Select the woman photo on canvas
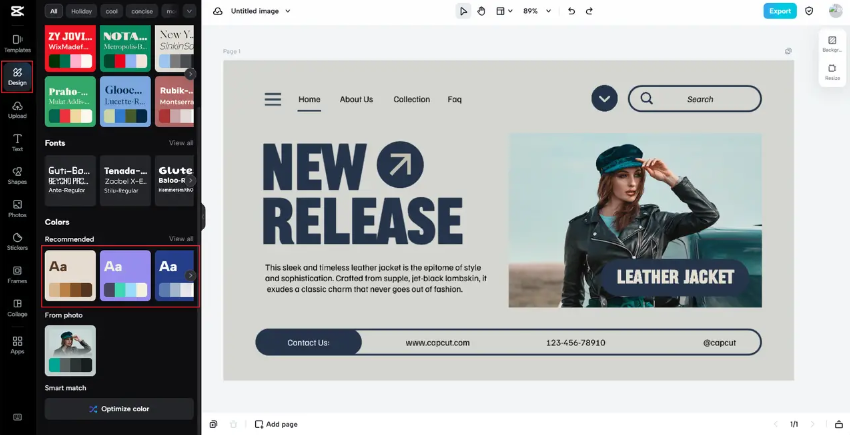The image size is (850, 435). coord(635,220)
